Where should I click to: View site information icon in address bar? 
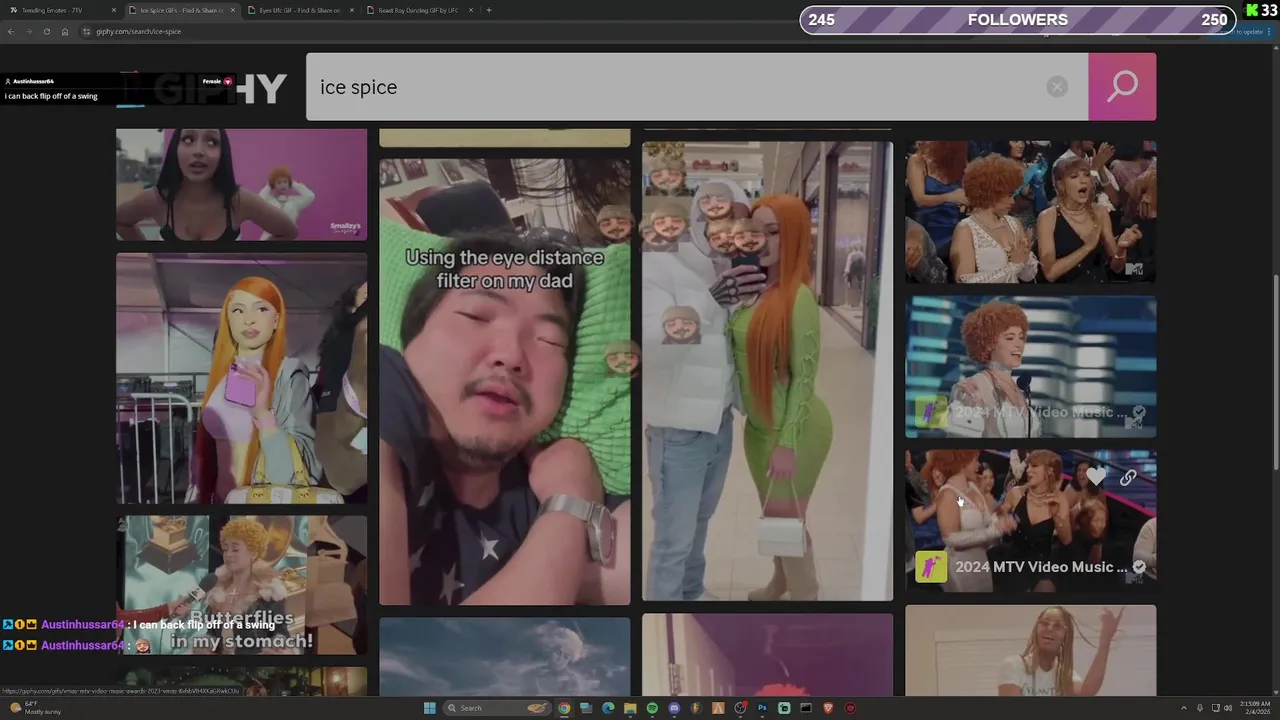87,31
